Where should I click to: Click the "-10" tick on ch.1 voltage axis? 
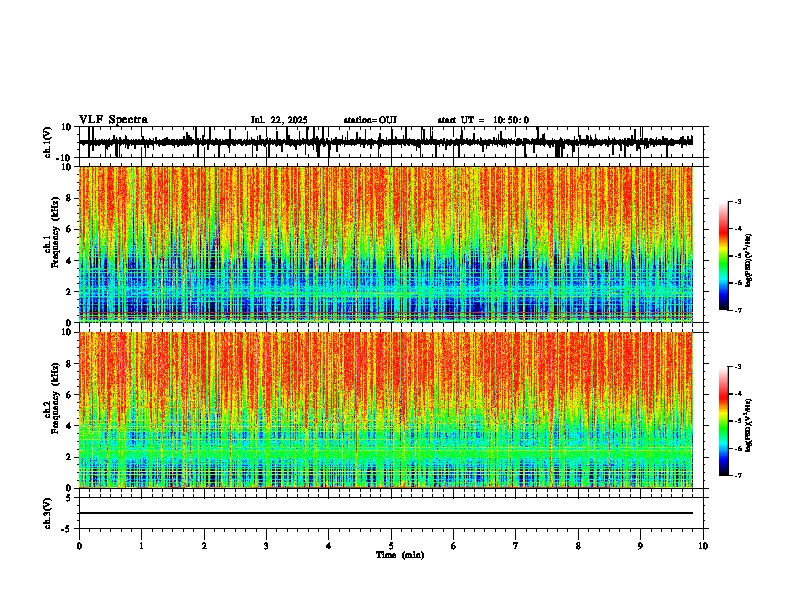point(65,158)
